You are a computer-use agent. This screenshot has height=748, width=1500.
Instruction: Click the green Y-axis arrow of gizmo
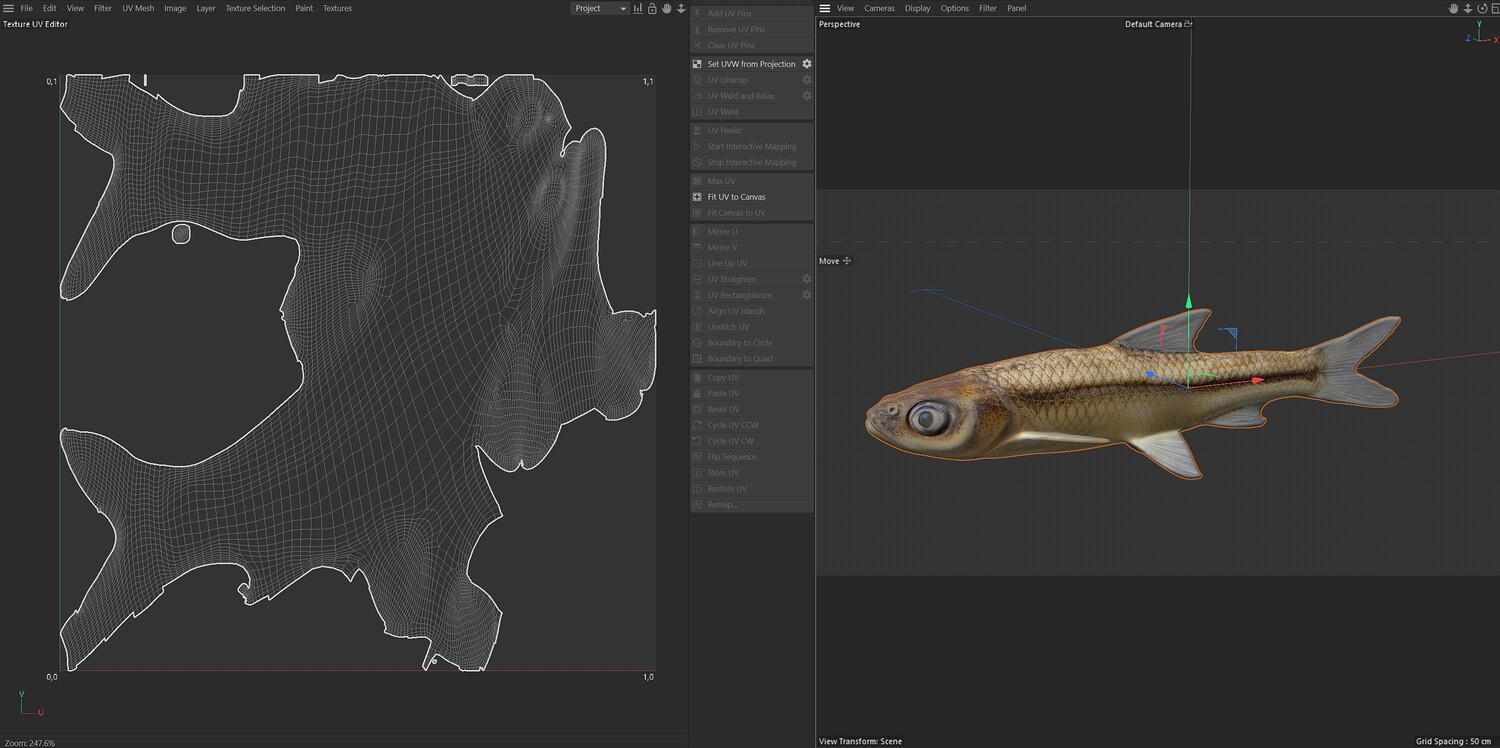pos(1189,301)
